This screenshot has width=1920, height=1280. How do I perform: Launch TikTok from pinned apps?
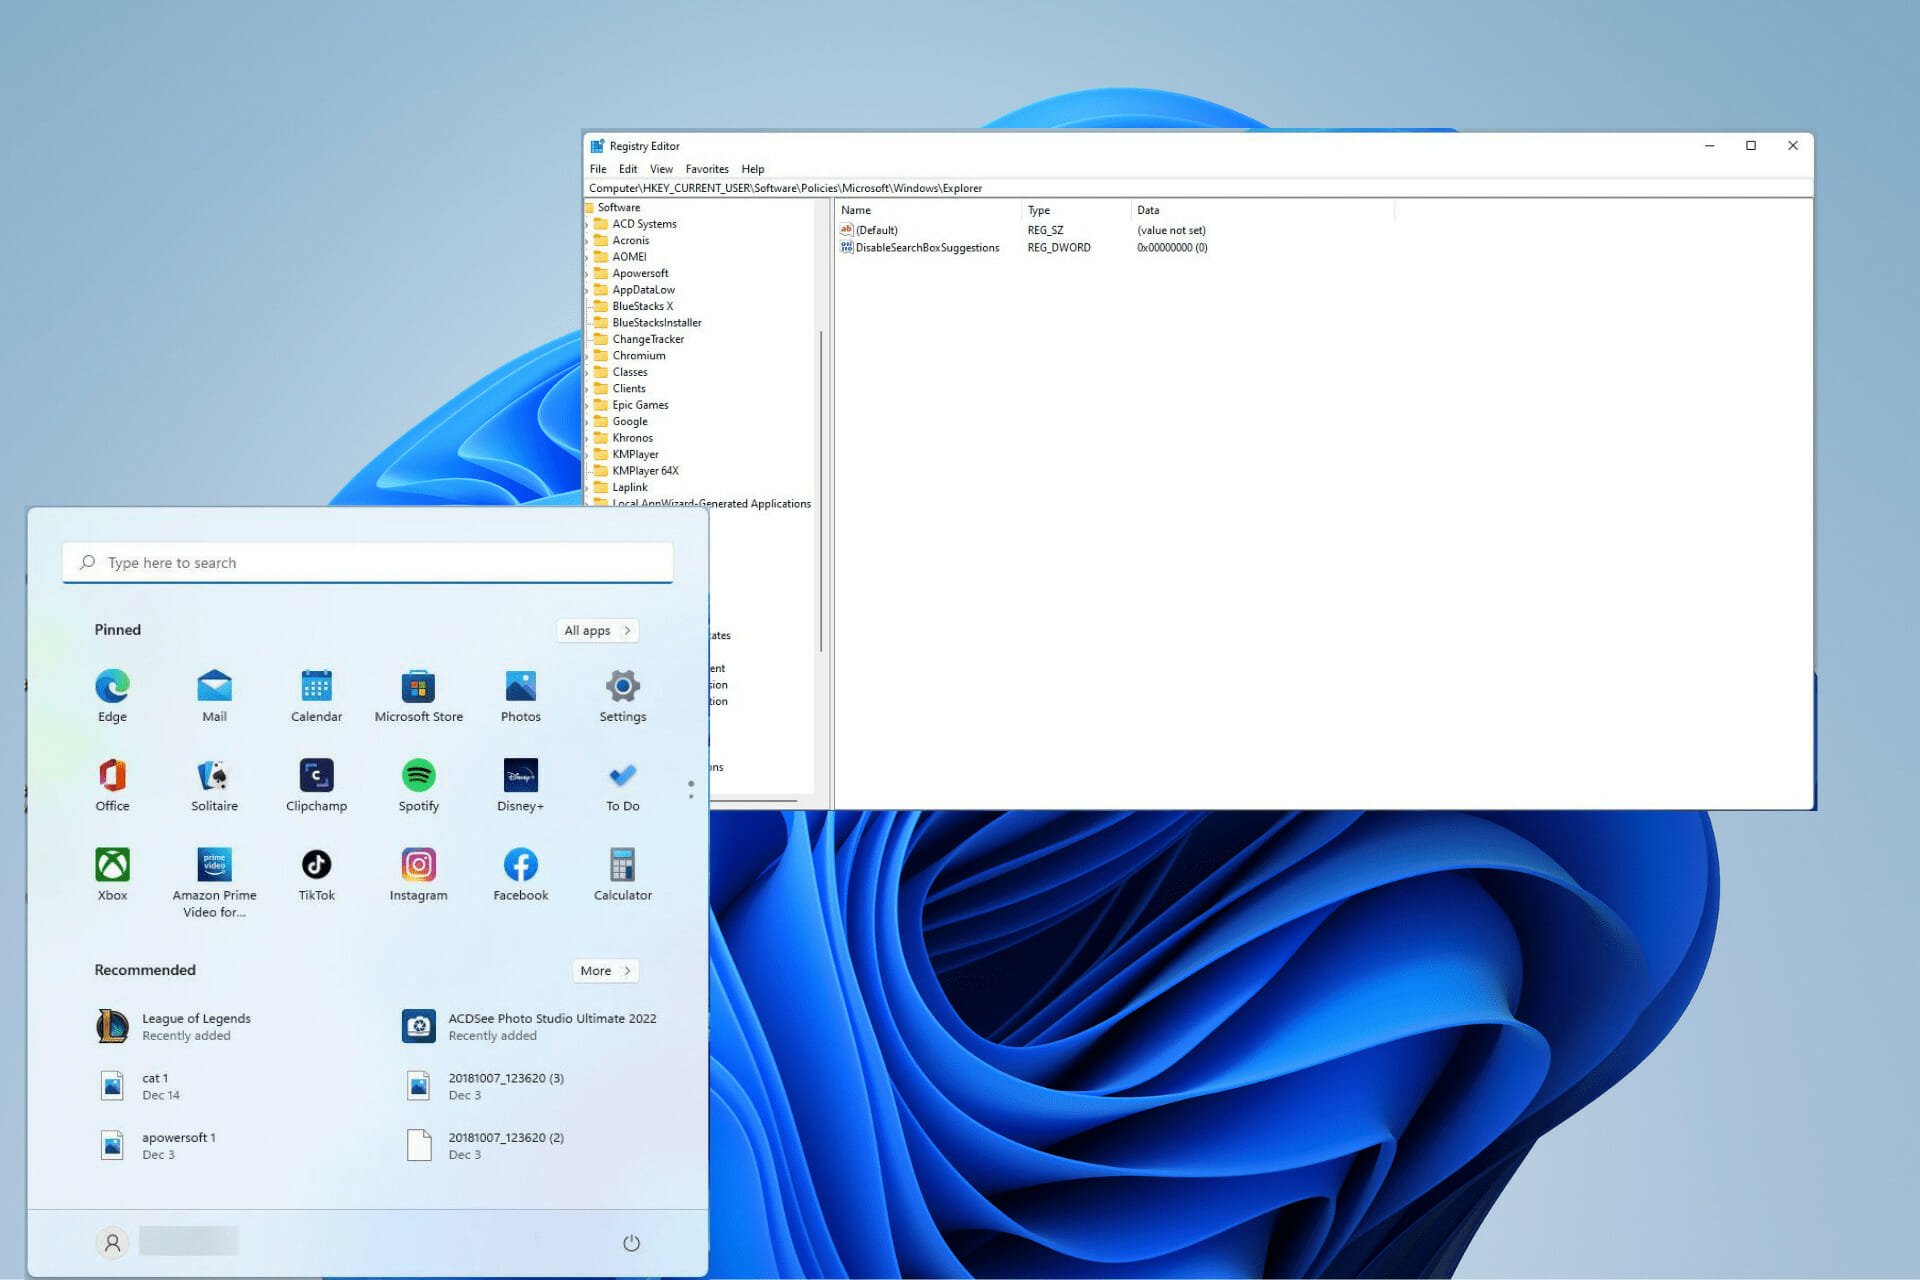click(x=316, y=875)
